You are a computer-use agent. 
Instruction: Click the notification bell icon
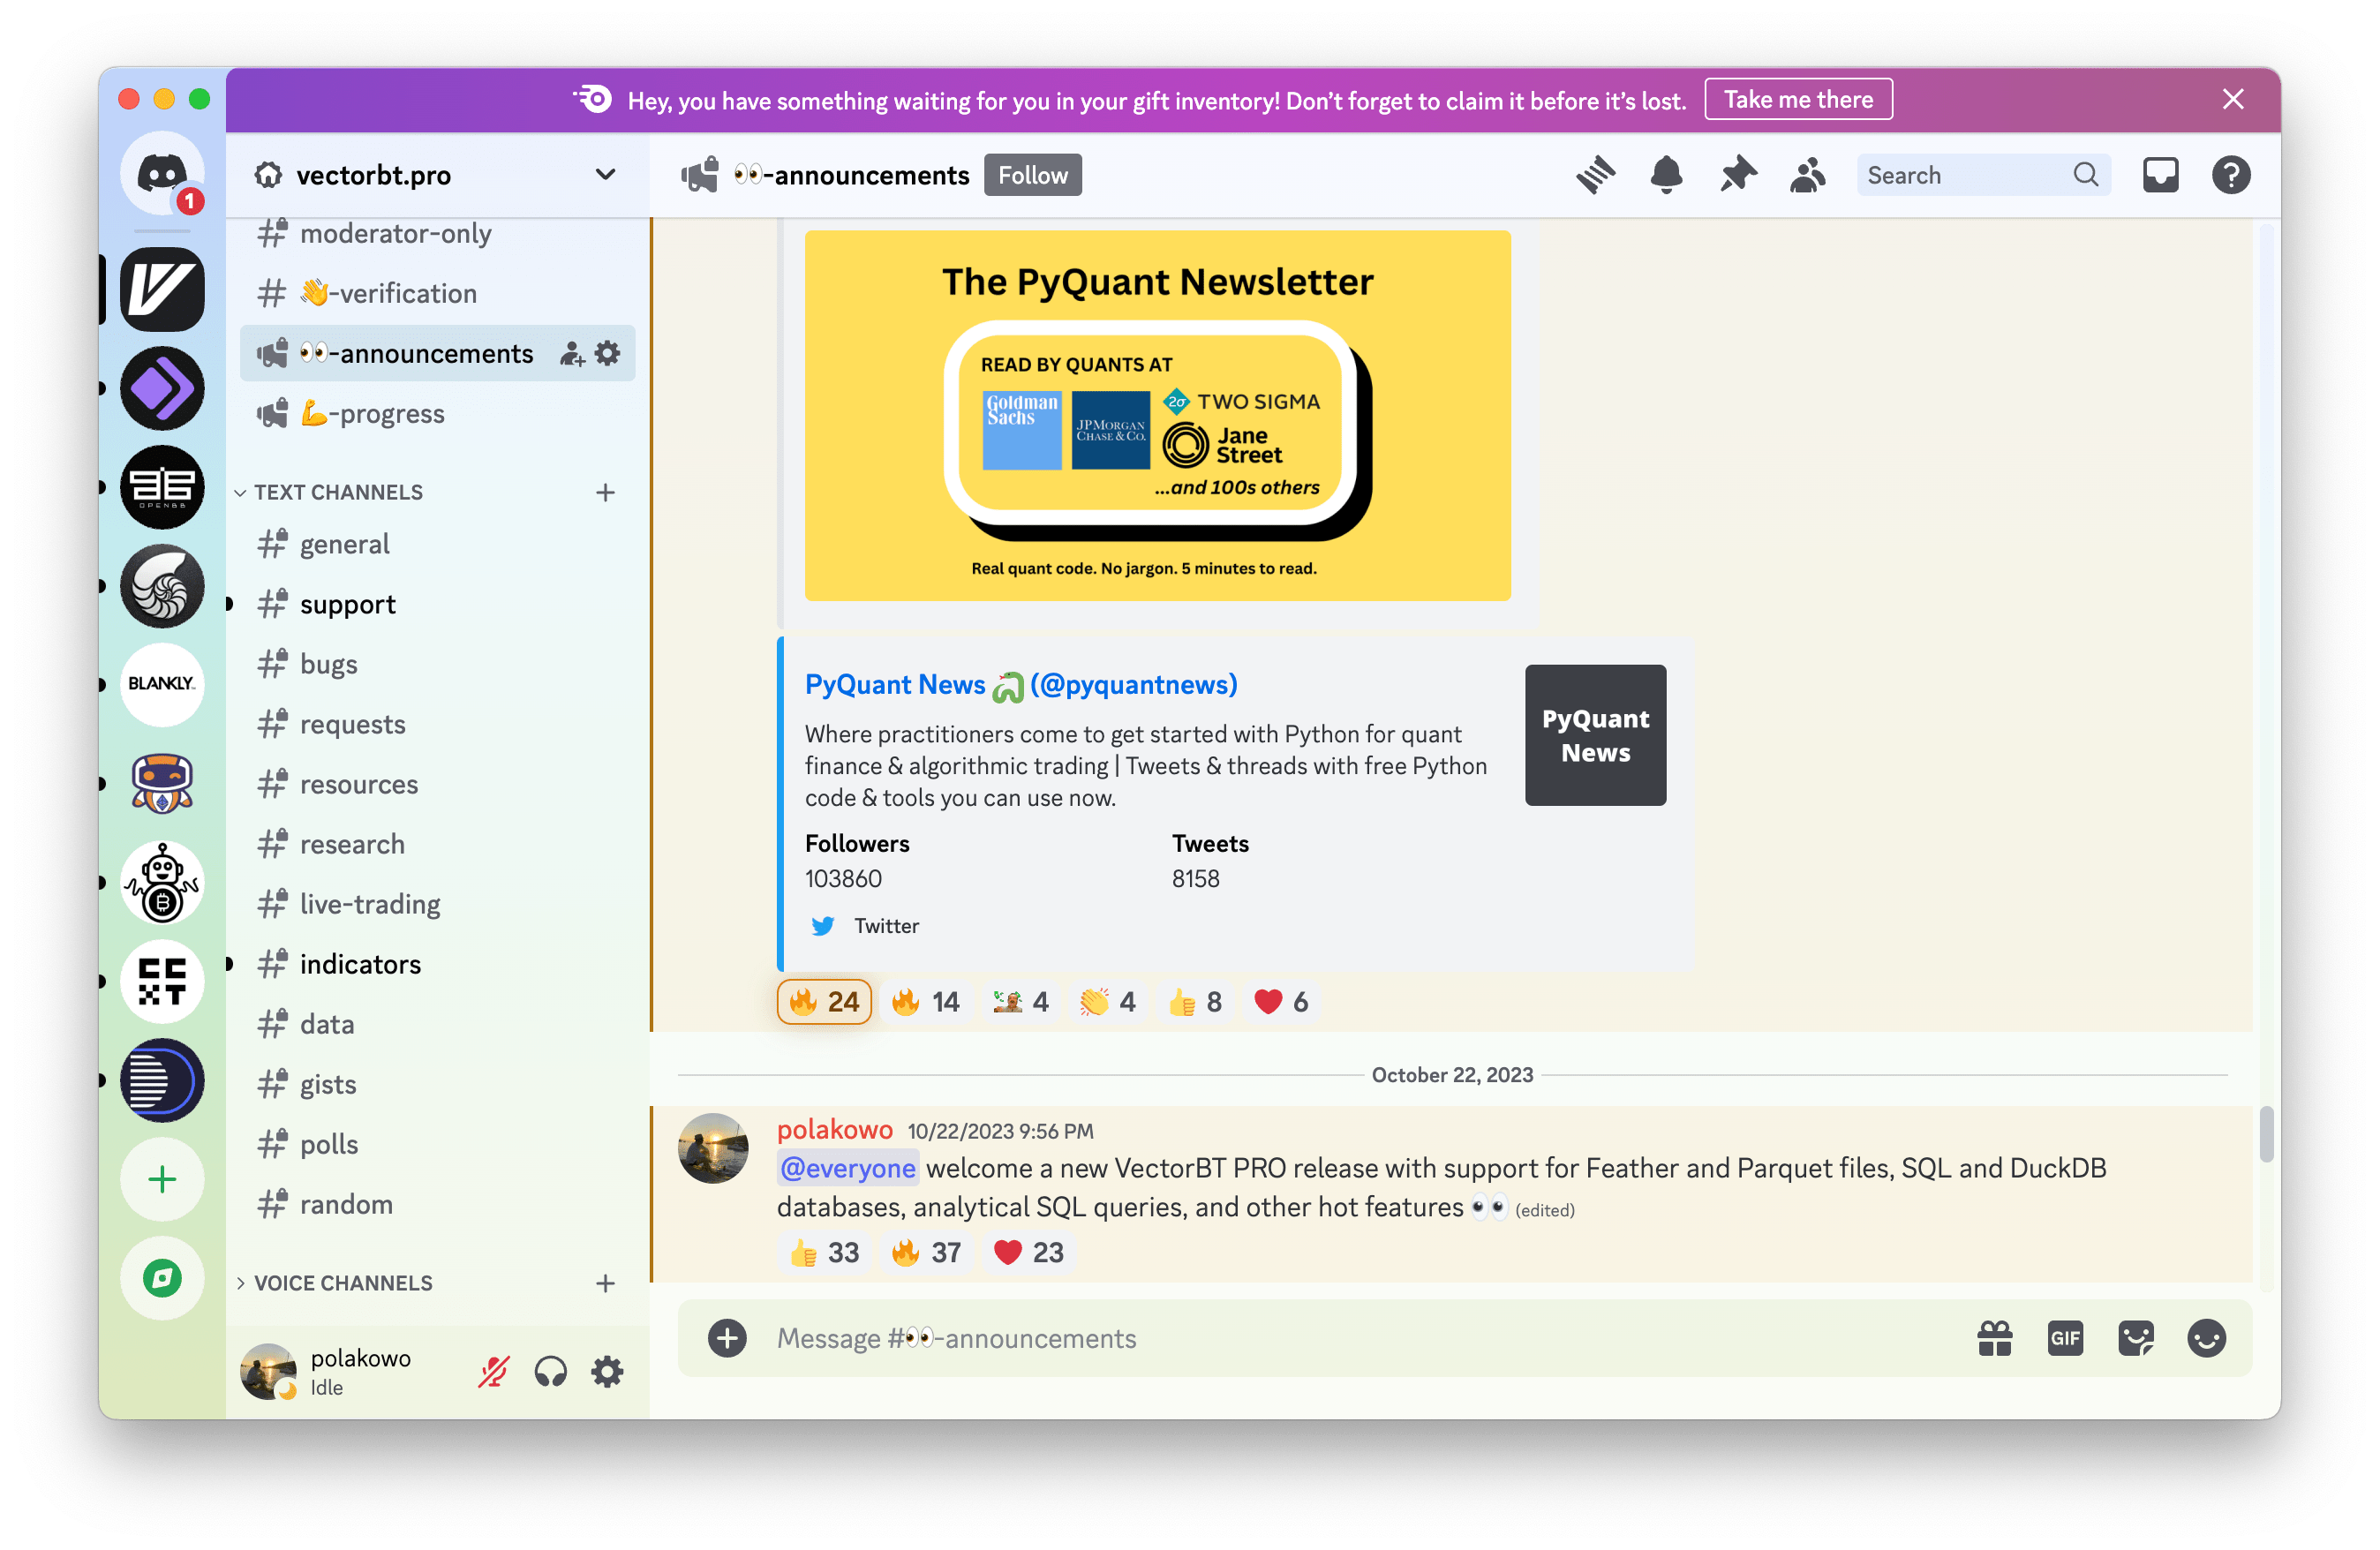pyautogui.click(x=1666, y=175)
